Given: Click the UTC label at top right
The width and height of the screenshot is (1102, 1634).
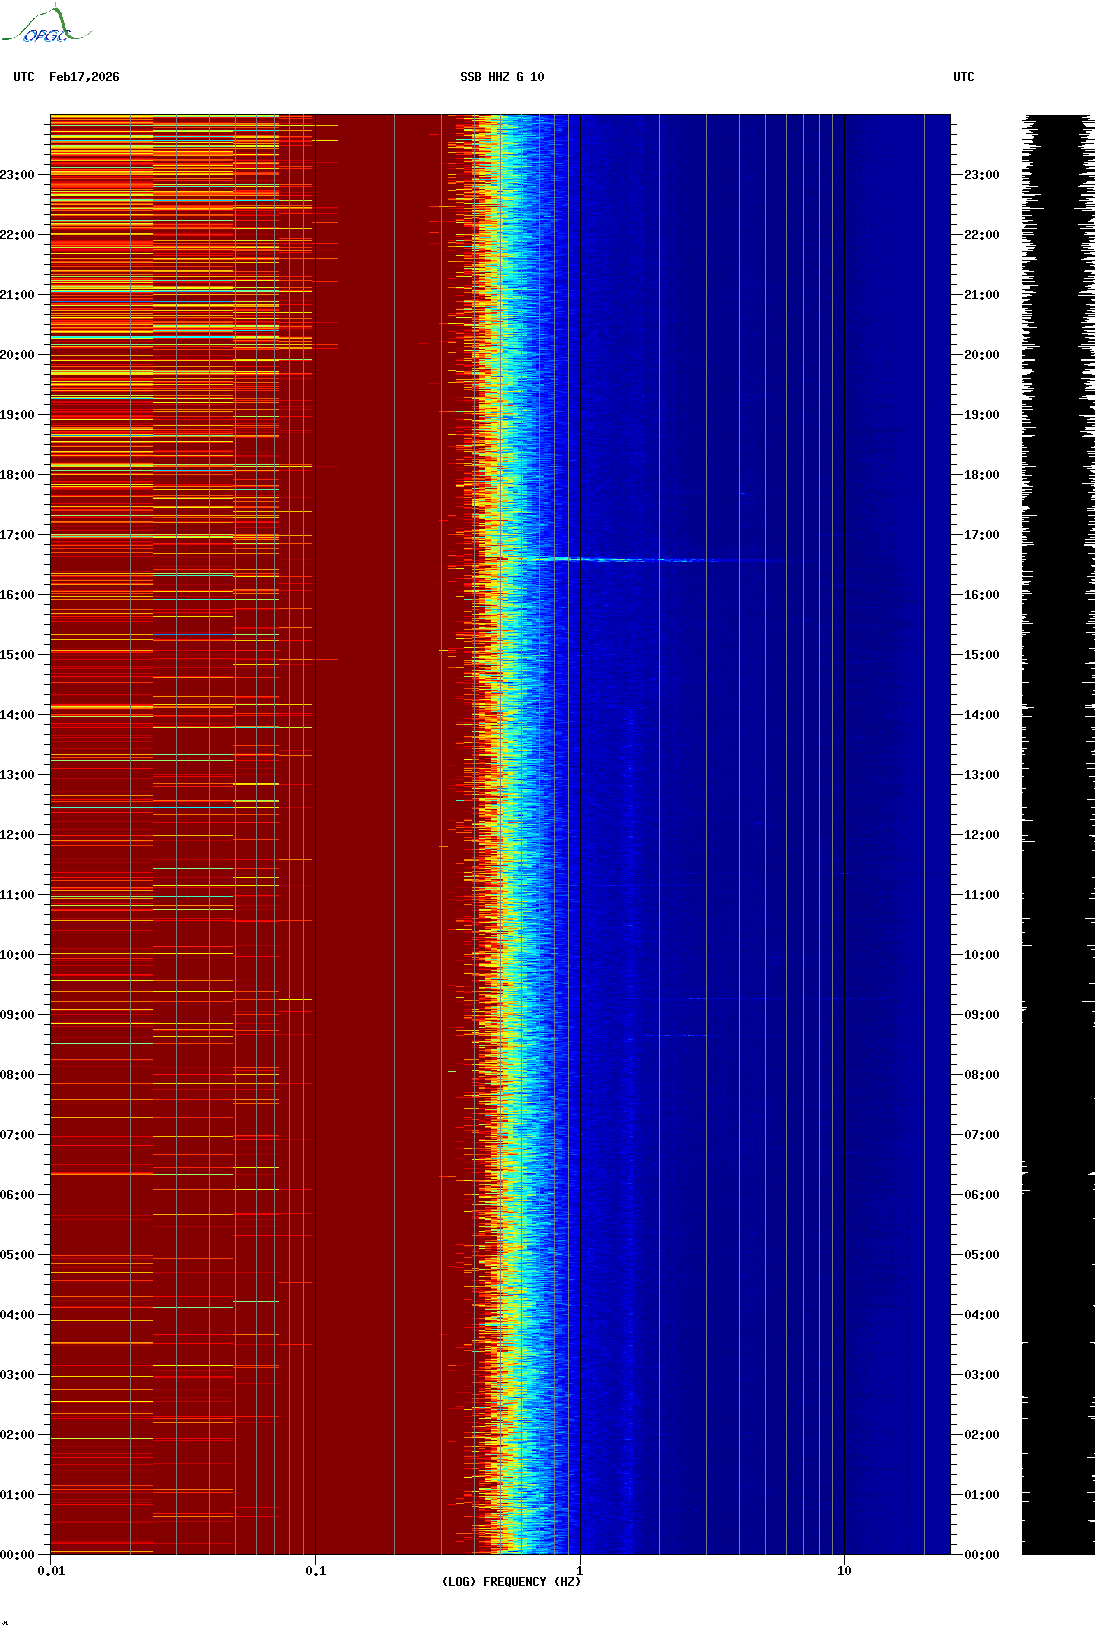Looking at the screenshot, I should click(963, 77).
